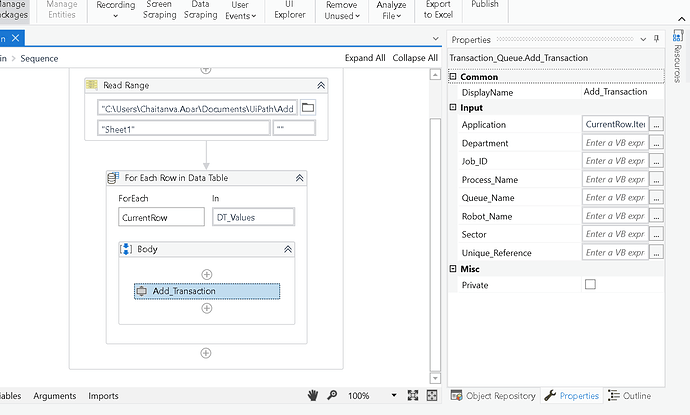The height and width of the screenshot is (415, 690).
Task: Close the open workflow tab
Action: click(15, 38)
